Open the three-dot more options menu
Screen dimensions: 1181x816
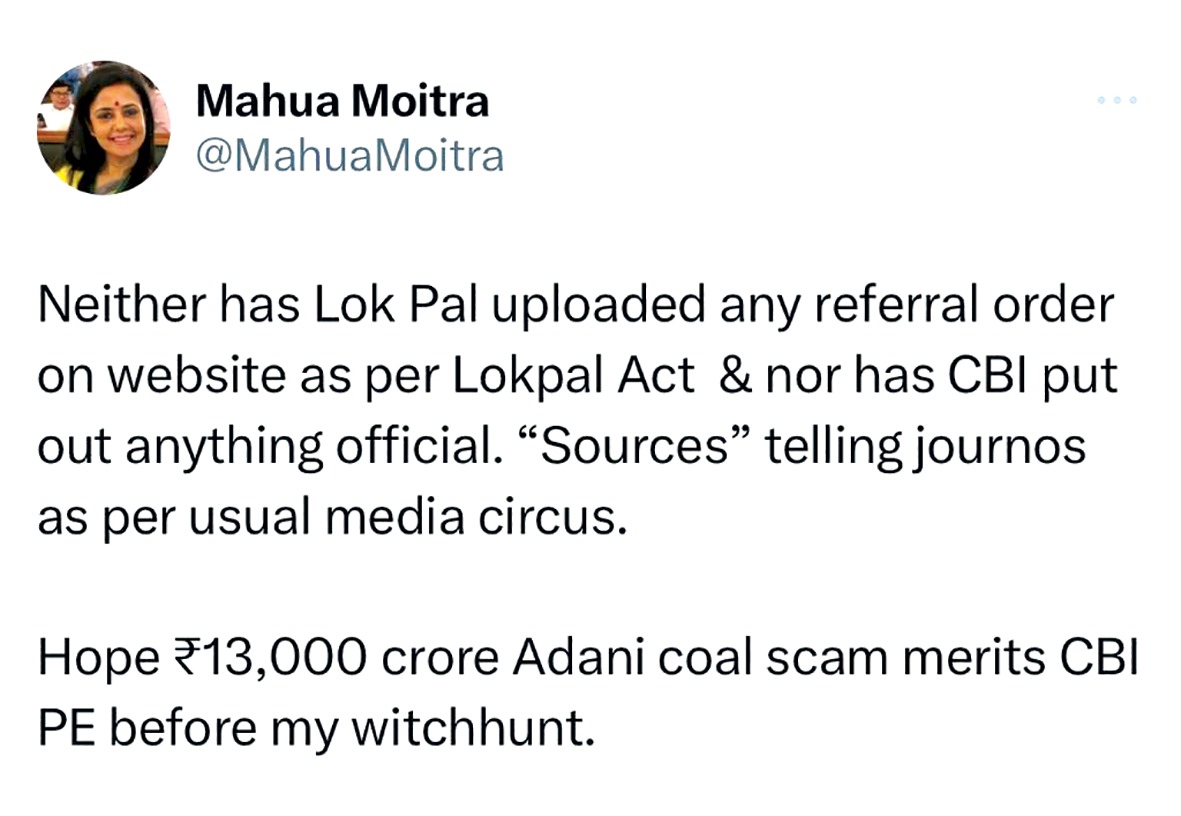coord(1117,101)
